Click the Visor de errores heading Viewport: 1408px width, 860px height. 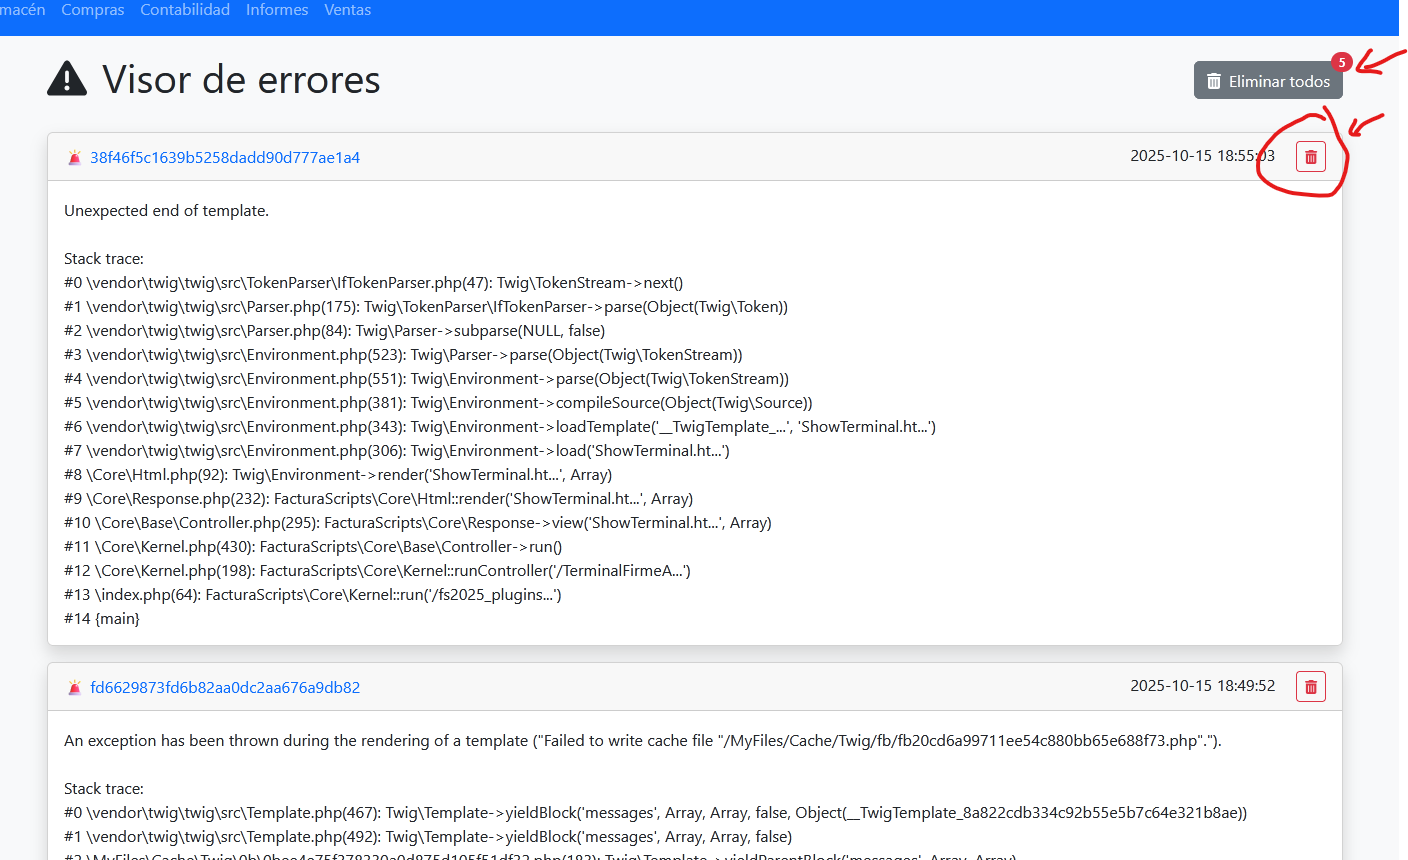point(241,80)
